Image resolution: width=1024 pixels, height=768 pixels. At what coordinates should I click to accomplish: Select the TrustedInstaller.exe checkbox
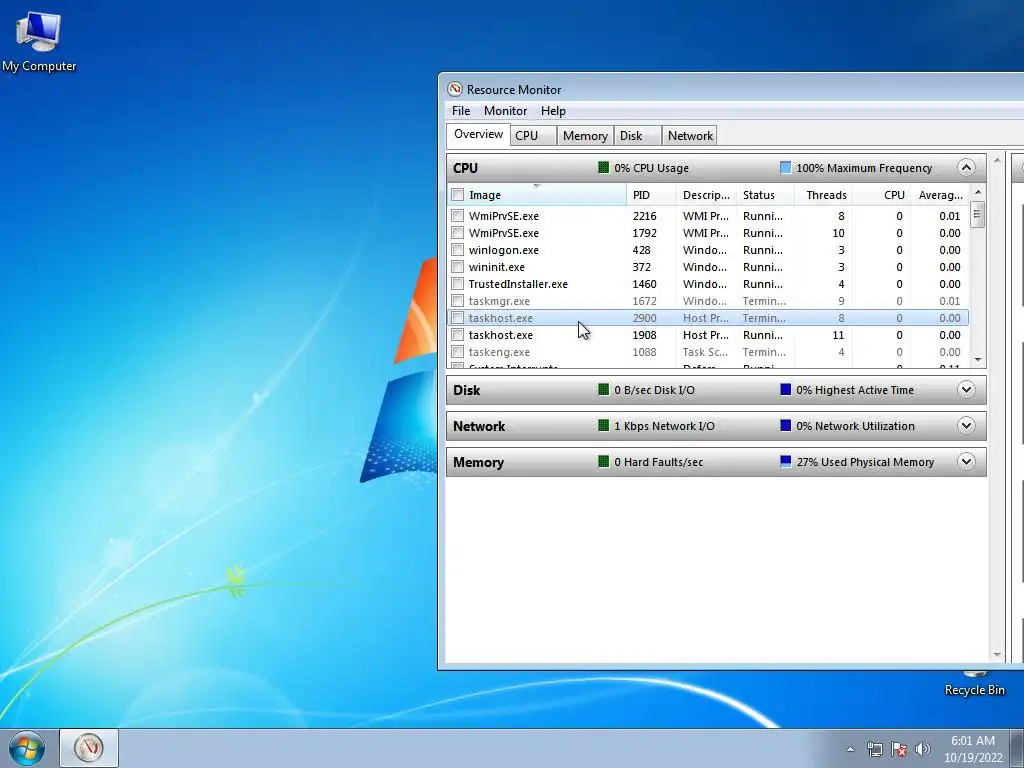click(458, 283)
